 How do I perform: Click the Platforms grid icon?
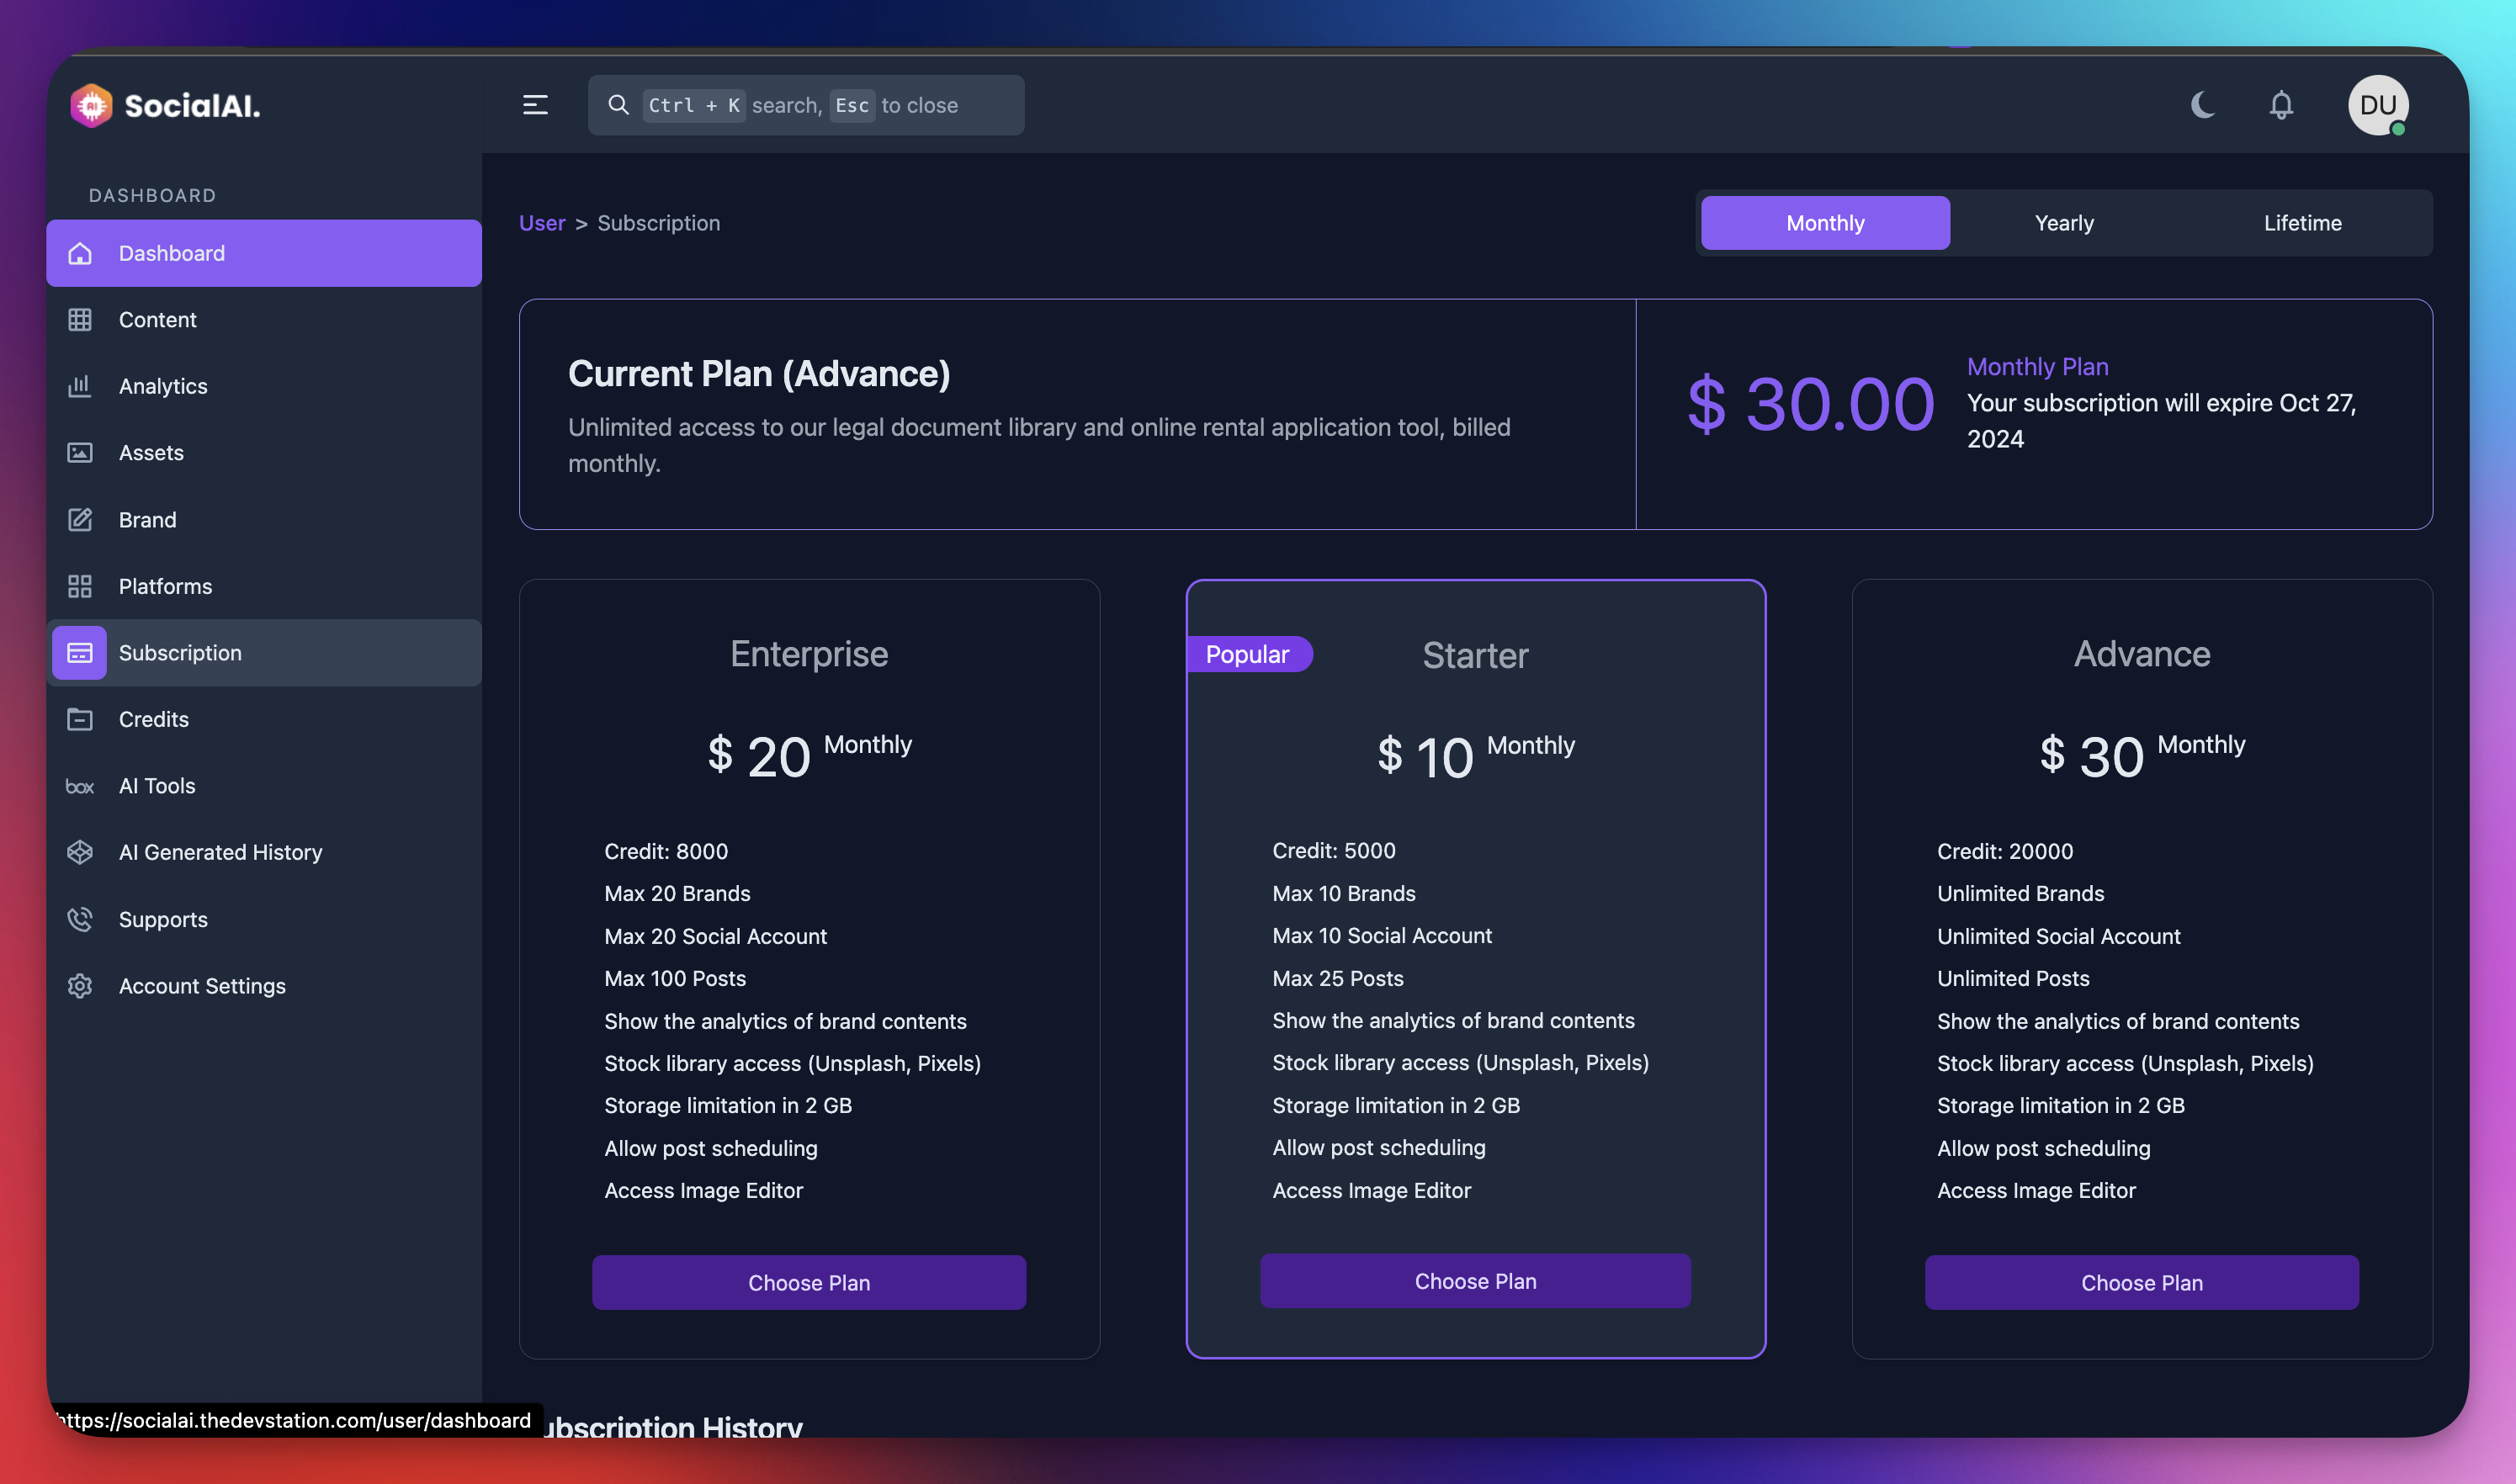80,586
